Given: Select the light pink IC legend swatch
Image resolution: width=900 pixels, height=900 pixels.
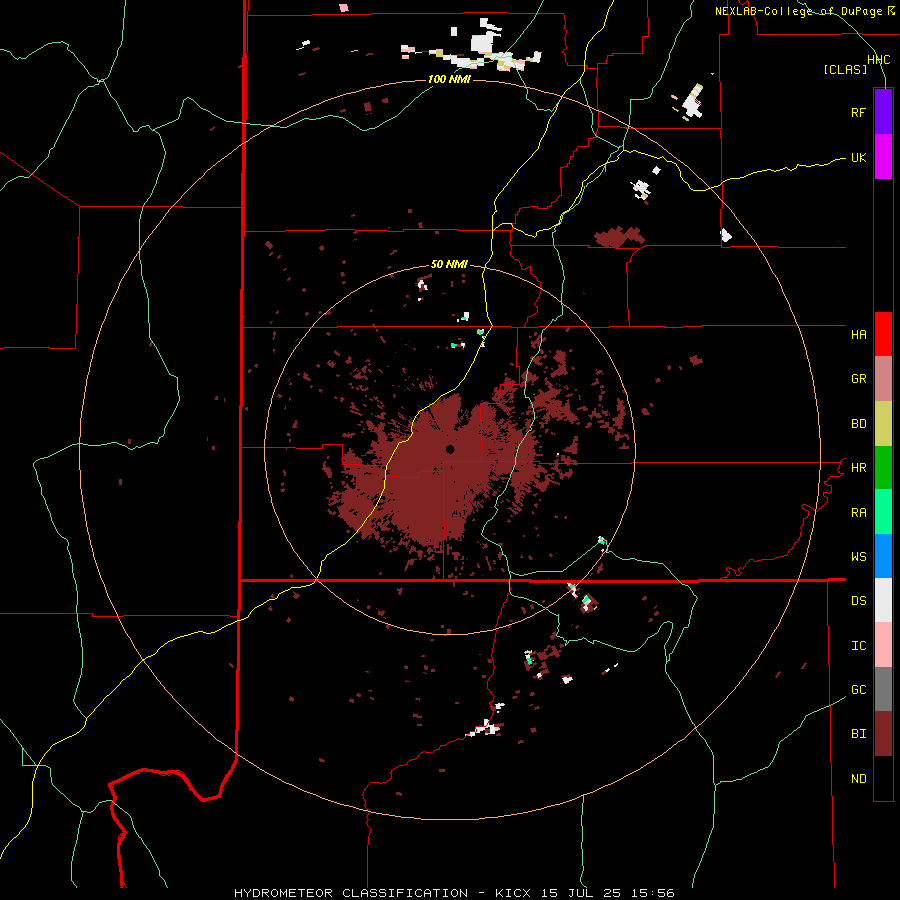Looking at the screenshot, I should pos(883,645).
